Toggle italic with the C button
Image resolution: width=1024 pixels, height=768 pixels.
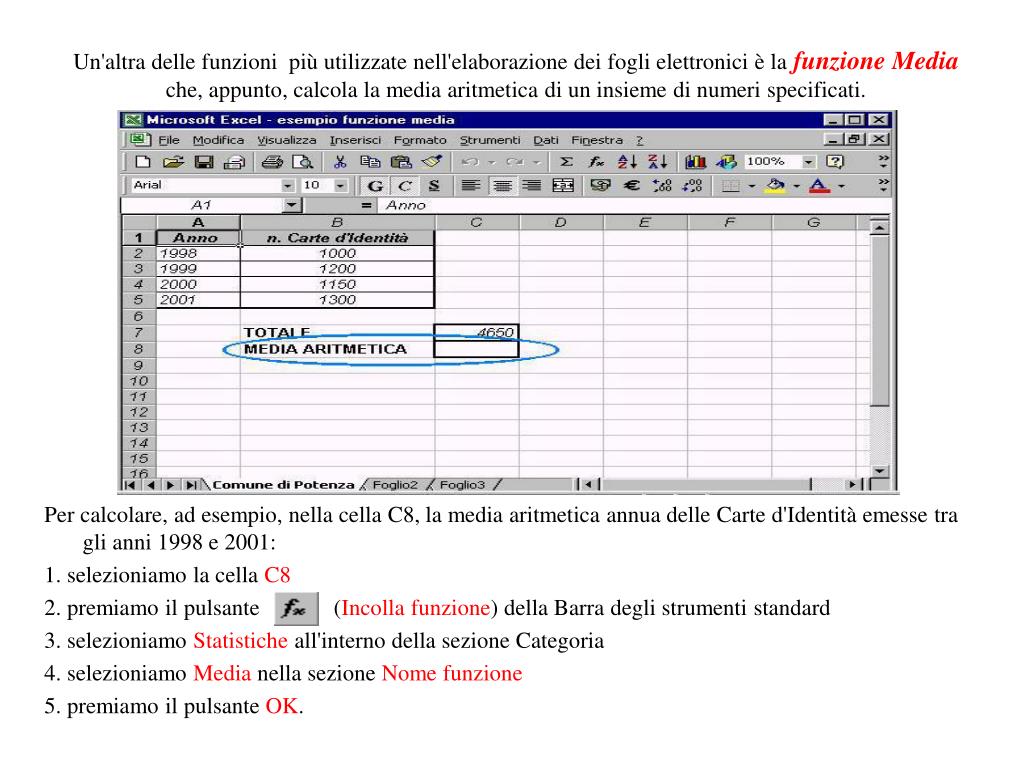405,186
